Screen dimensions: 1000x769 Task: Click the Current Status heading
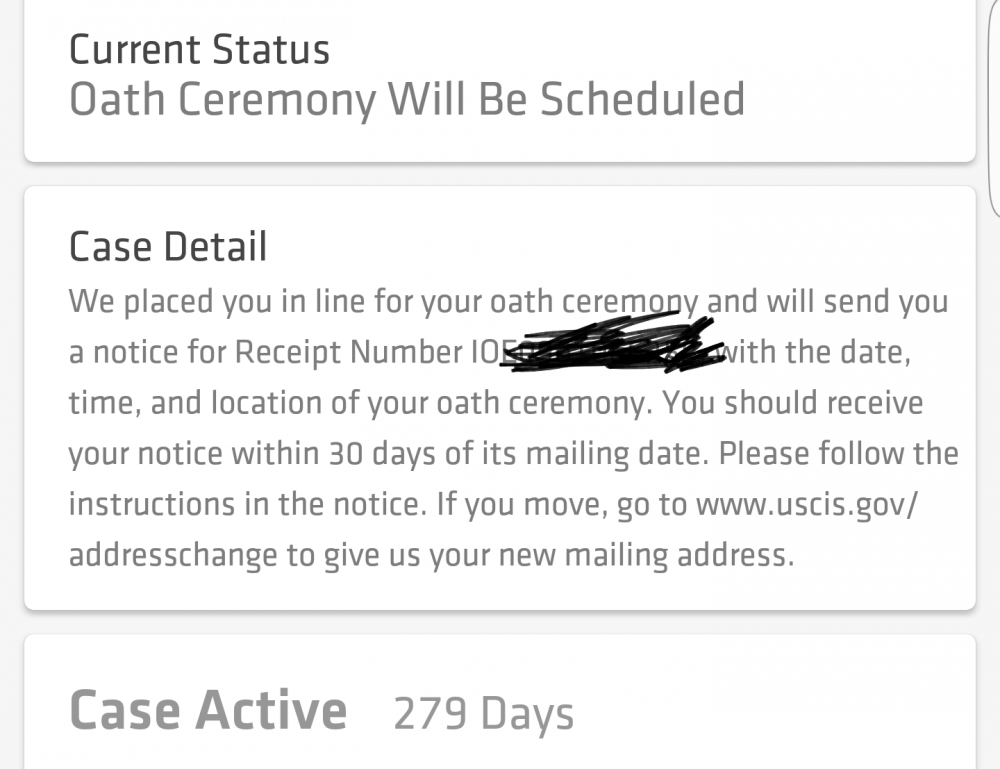199,50
